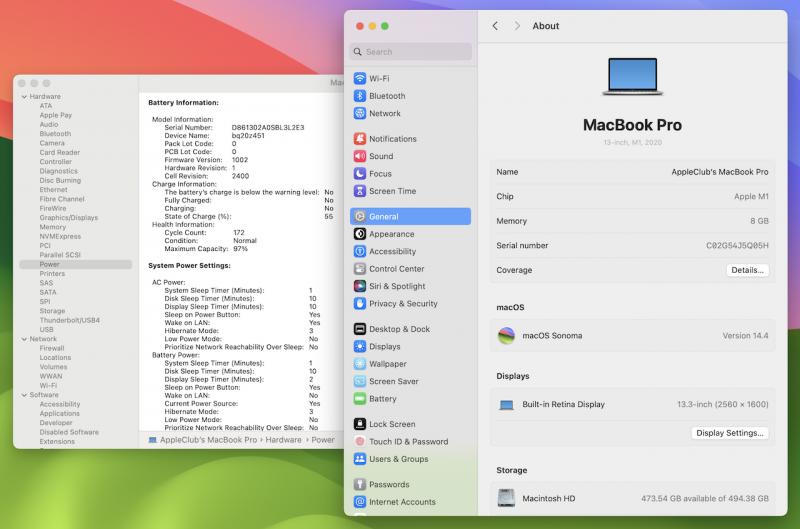Open Wi-Fi settings icon in sidebar

point(360,79)
